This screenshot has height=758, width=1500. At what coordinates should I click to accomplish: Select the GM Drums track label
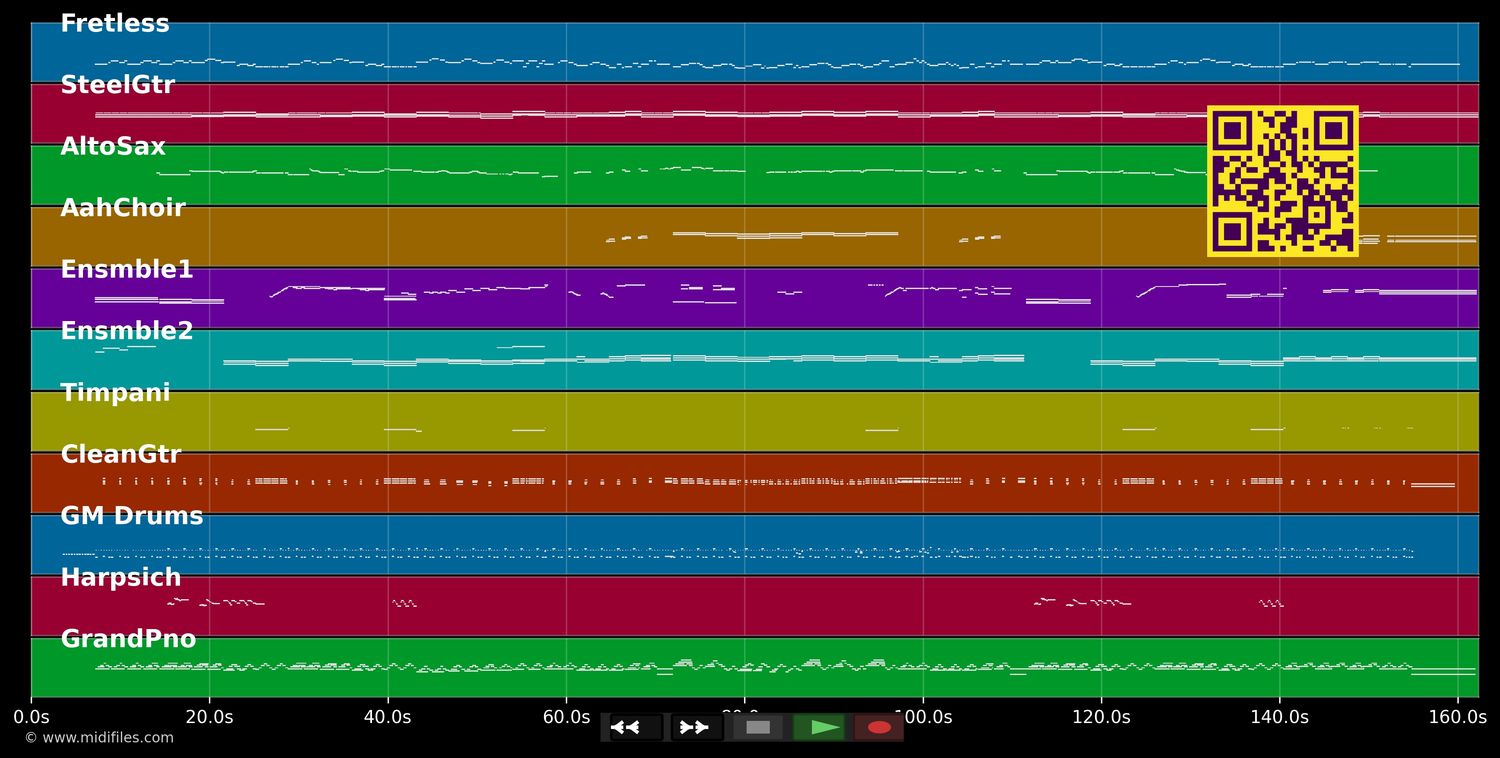click(x=132, y=517)
